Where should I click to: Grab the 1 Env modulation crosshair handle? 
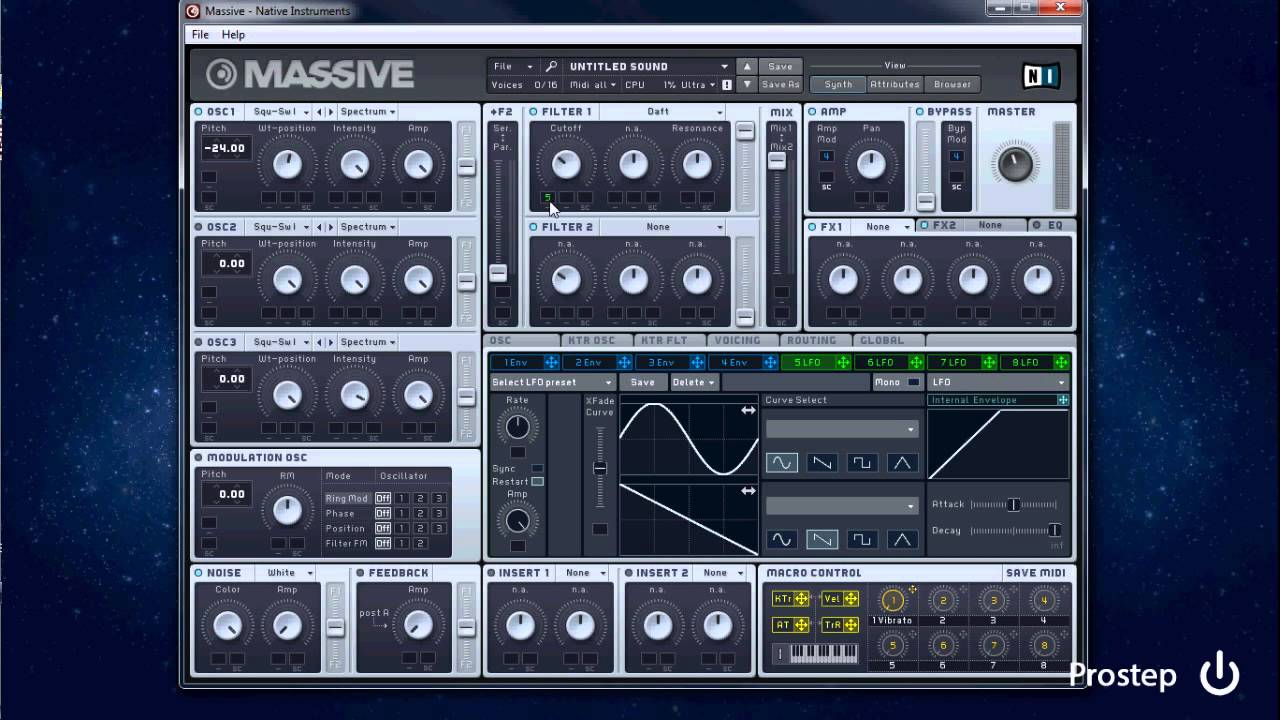coord(551,362)
